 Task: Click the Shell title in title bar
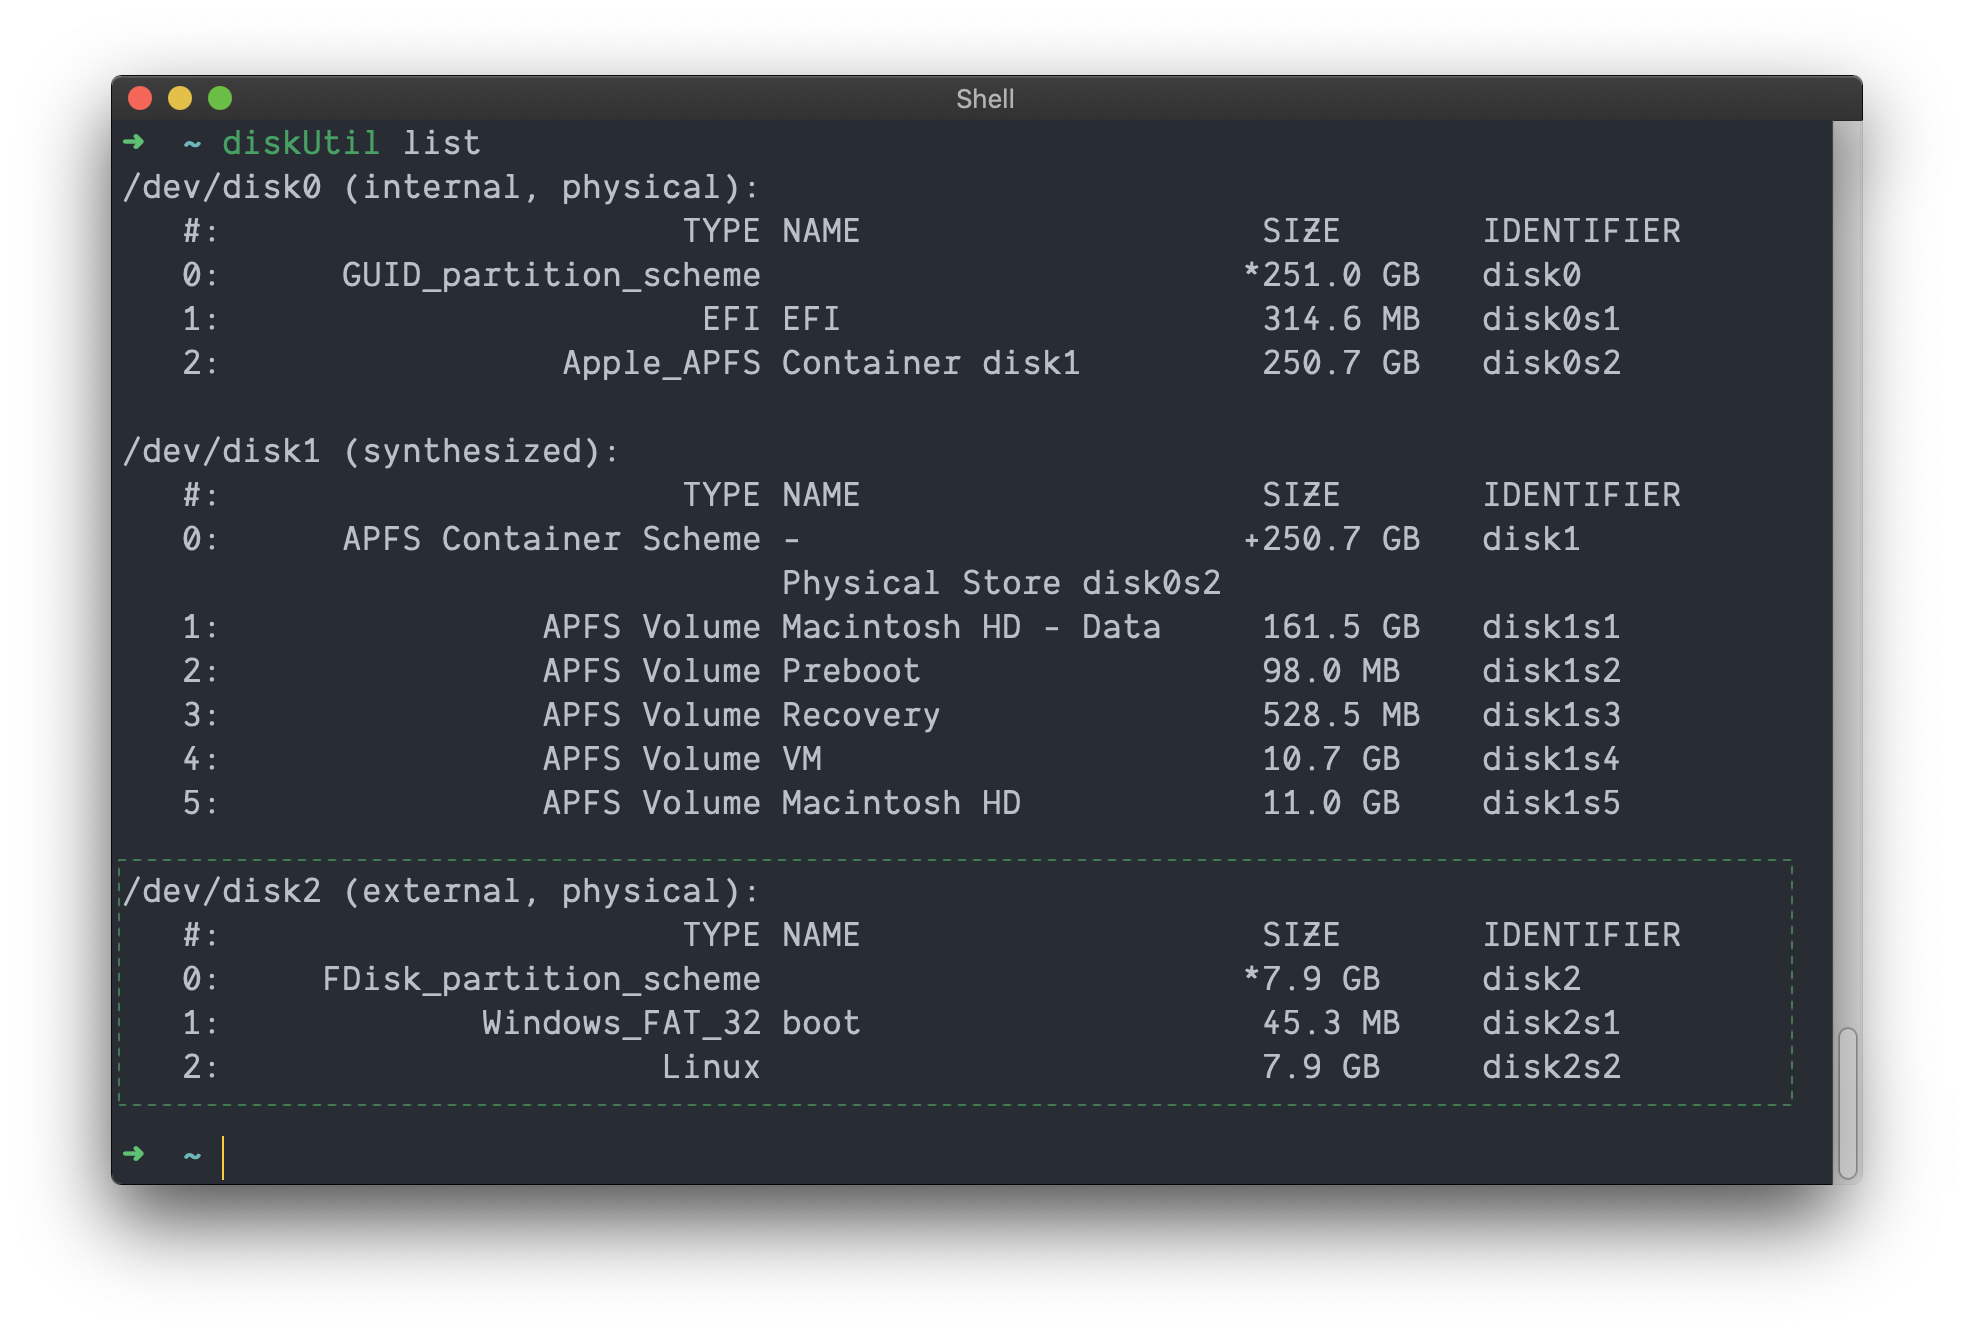tap(985, 99)
